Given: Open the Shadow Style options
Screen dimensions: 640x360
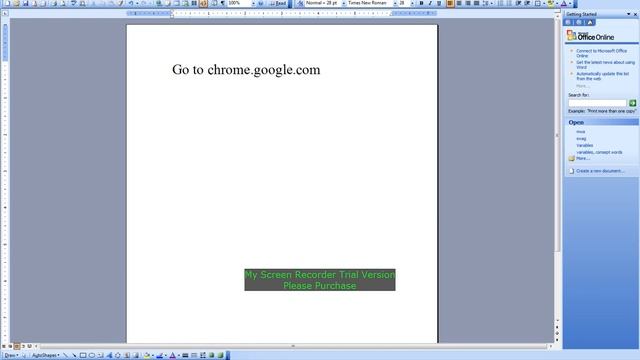Looking at the screenshot, I should click(x=211, y=356).
